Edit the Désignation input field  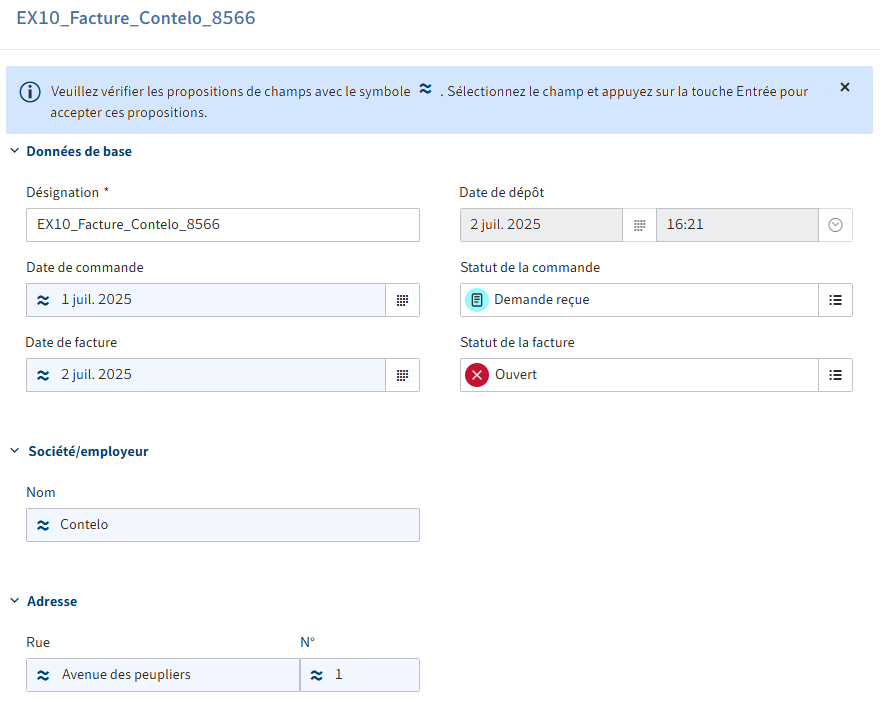coord(223,225)
